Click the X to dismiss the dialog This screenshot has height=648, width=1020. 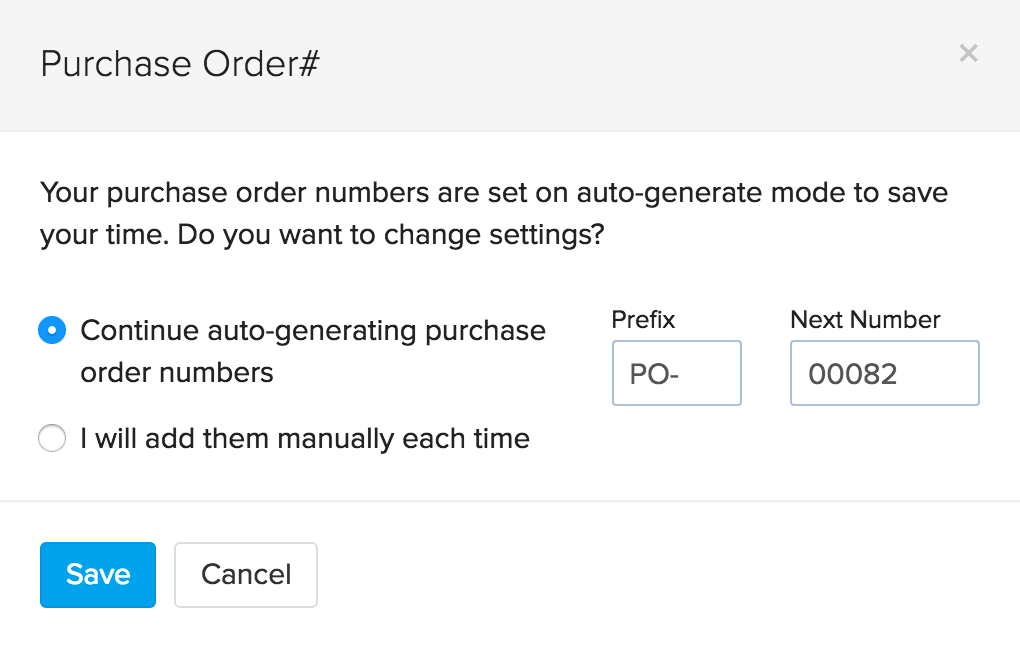(967, 53)
